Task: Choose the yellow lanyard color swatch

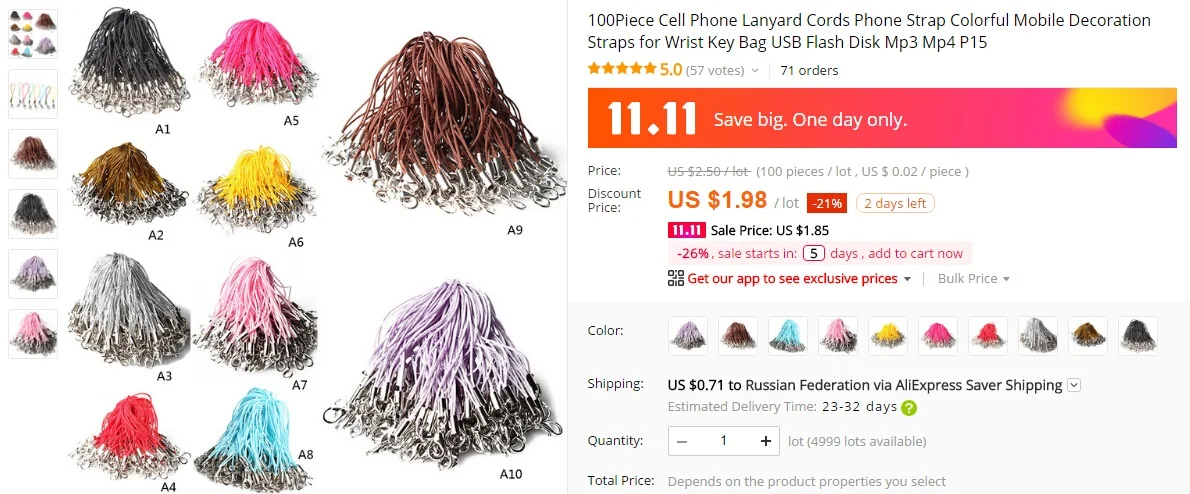Action: tap(888, 336)
